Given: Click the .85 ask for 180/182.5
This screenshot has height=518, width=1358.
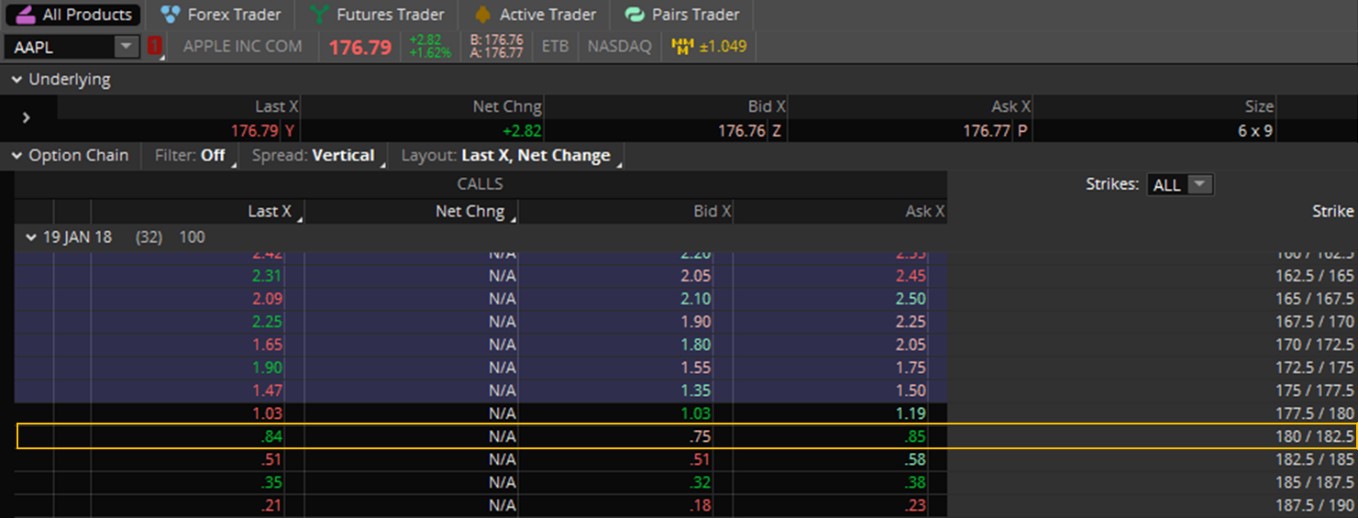Looking at the screenshot, I should coord(912,437).
